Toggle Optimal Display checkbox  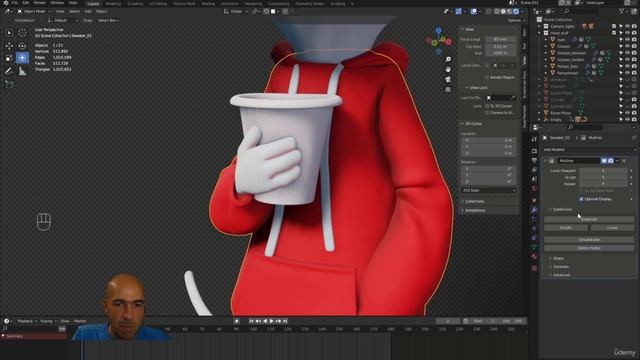[581, 199]
